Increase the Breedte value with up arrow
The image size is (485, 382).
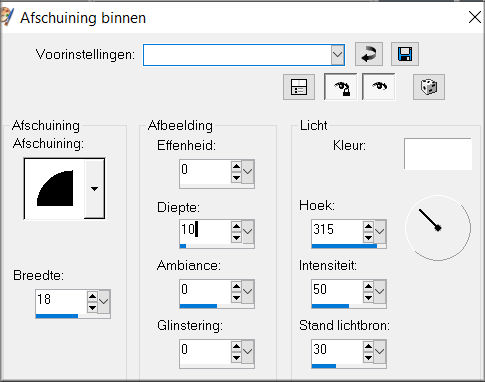[92, 296]
